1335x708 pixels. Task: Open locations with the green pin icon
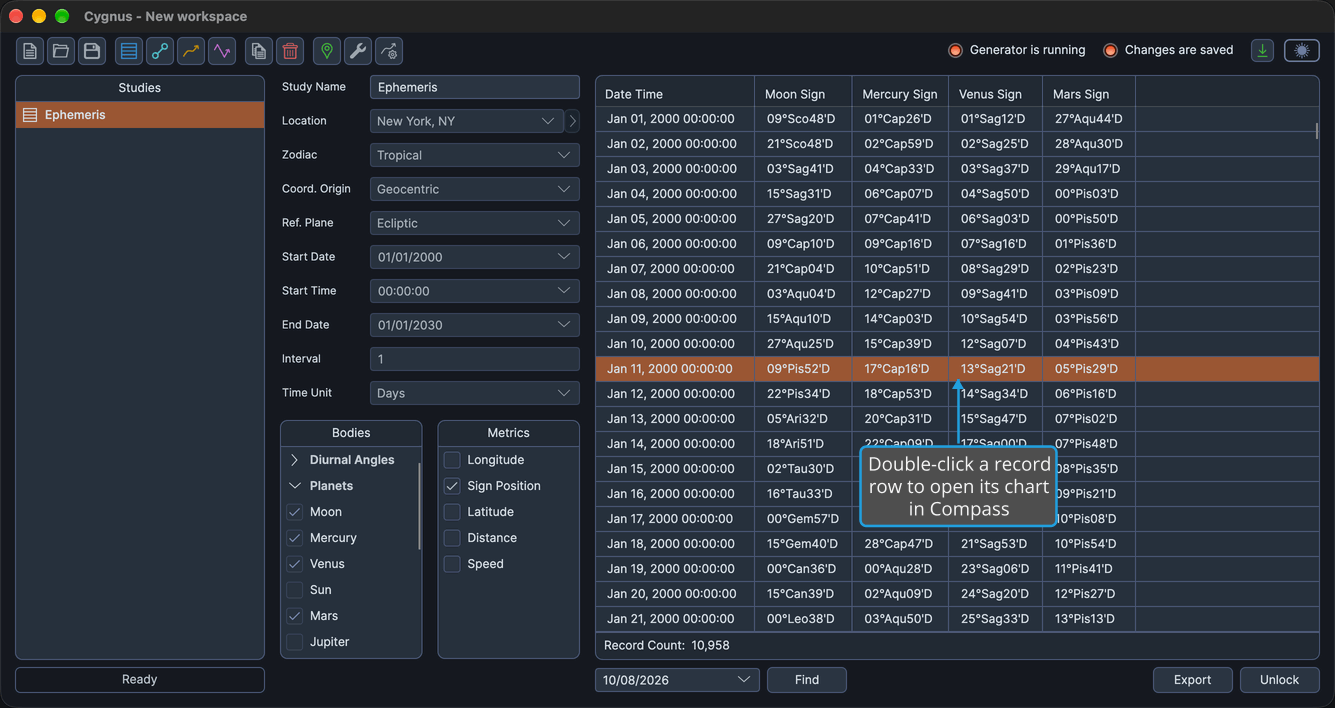coord(327,51)
